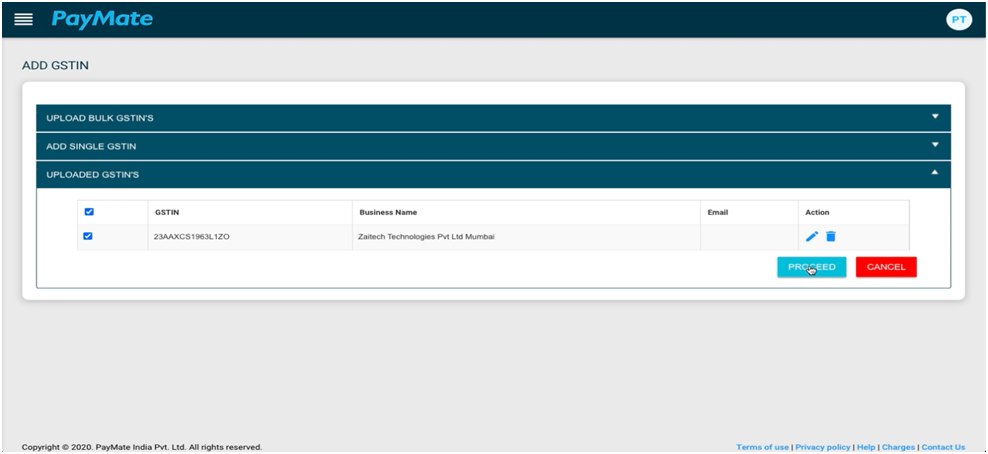Screen dimensions: 988x454
Task: Open the Charges link in footer
Action: pyautogui.click(x=898, y=447)
